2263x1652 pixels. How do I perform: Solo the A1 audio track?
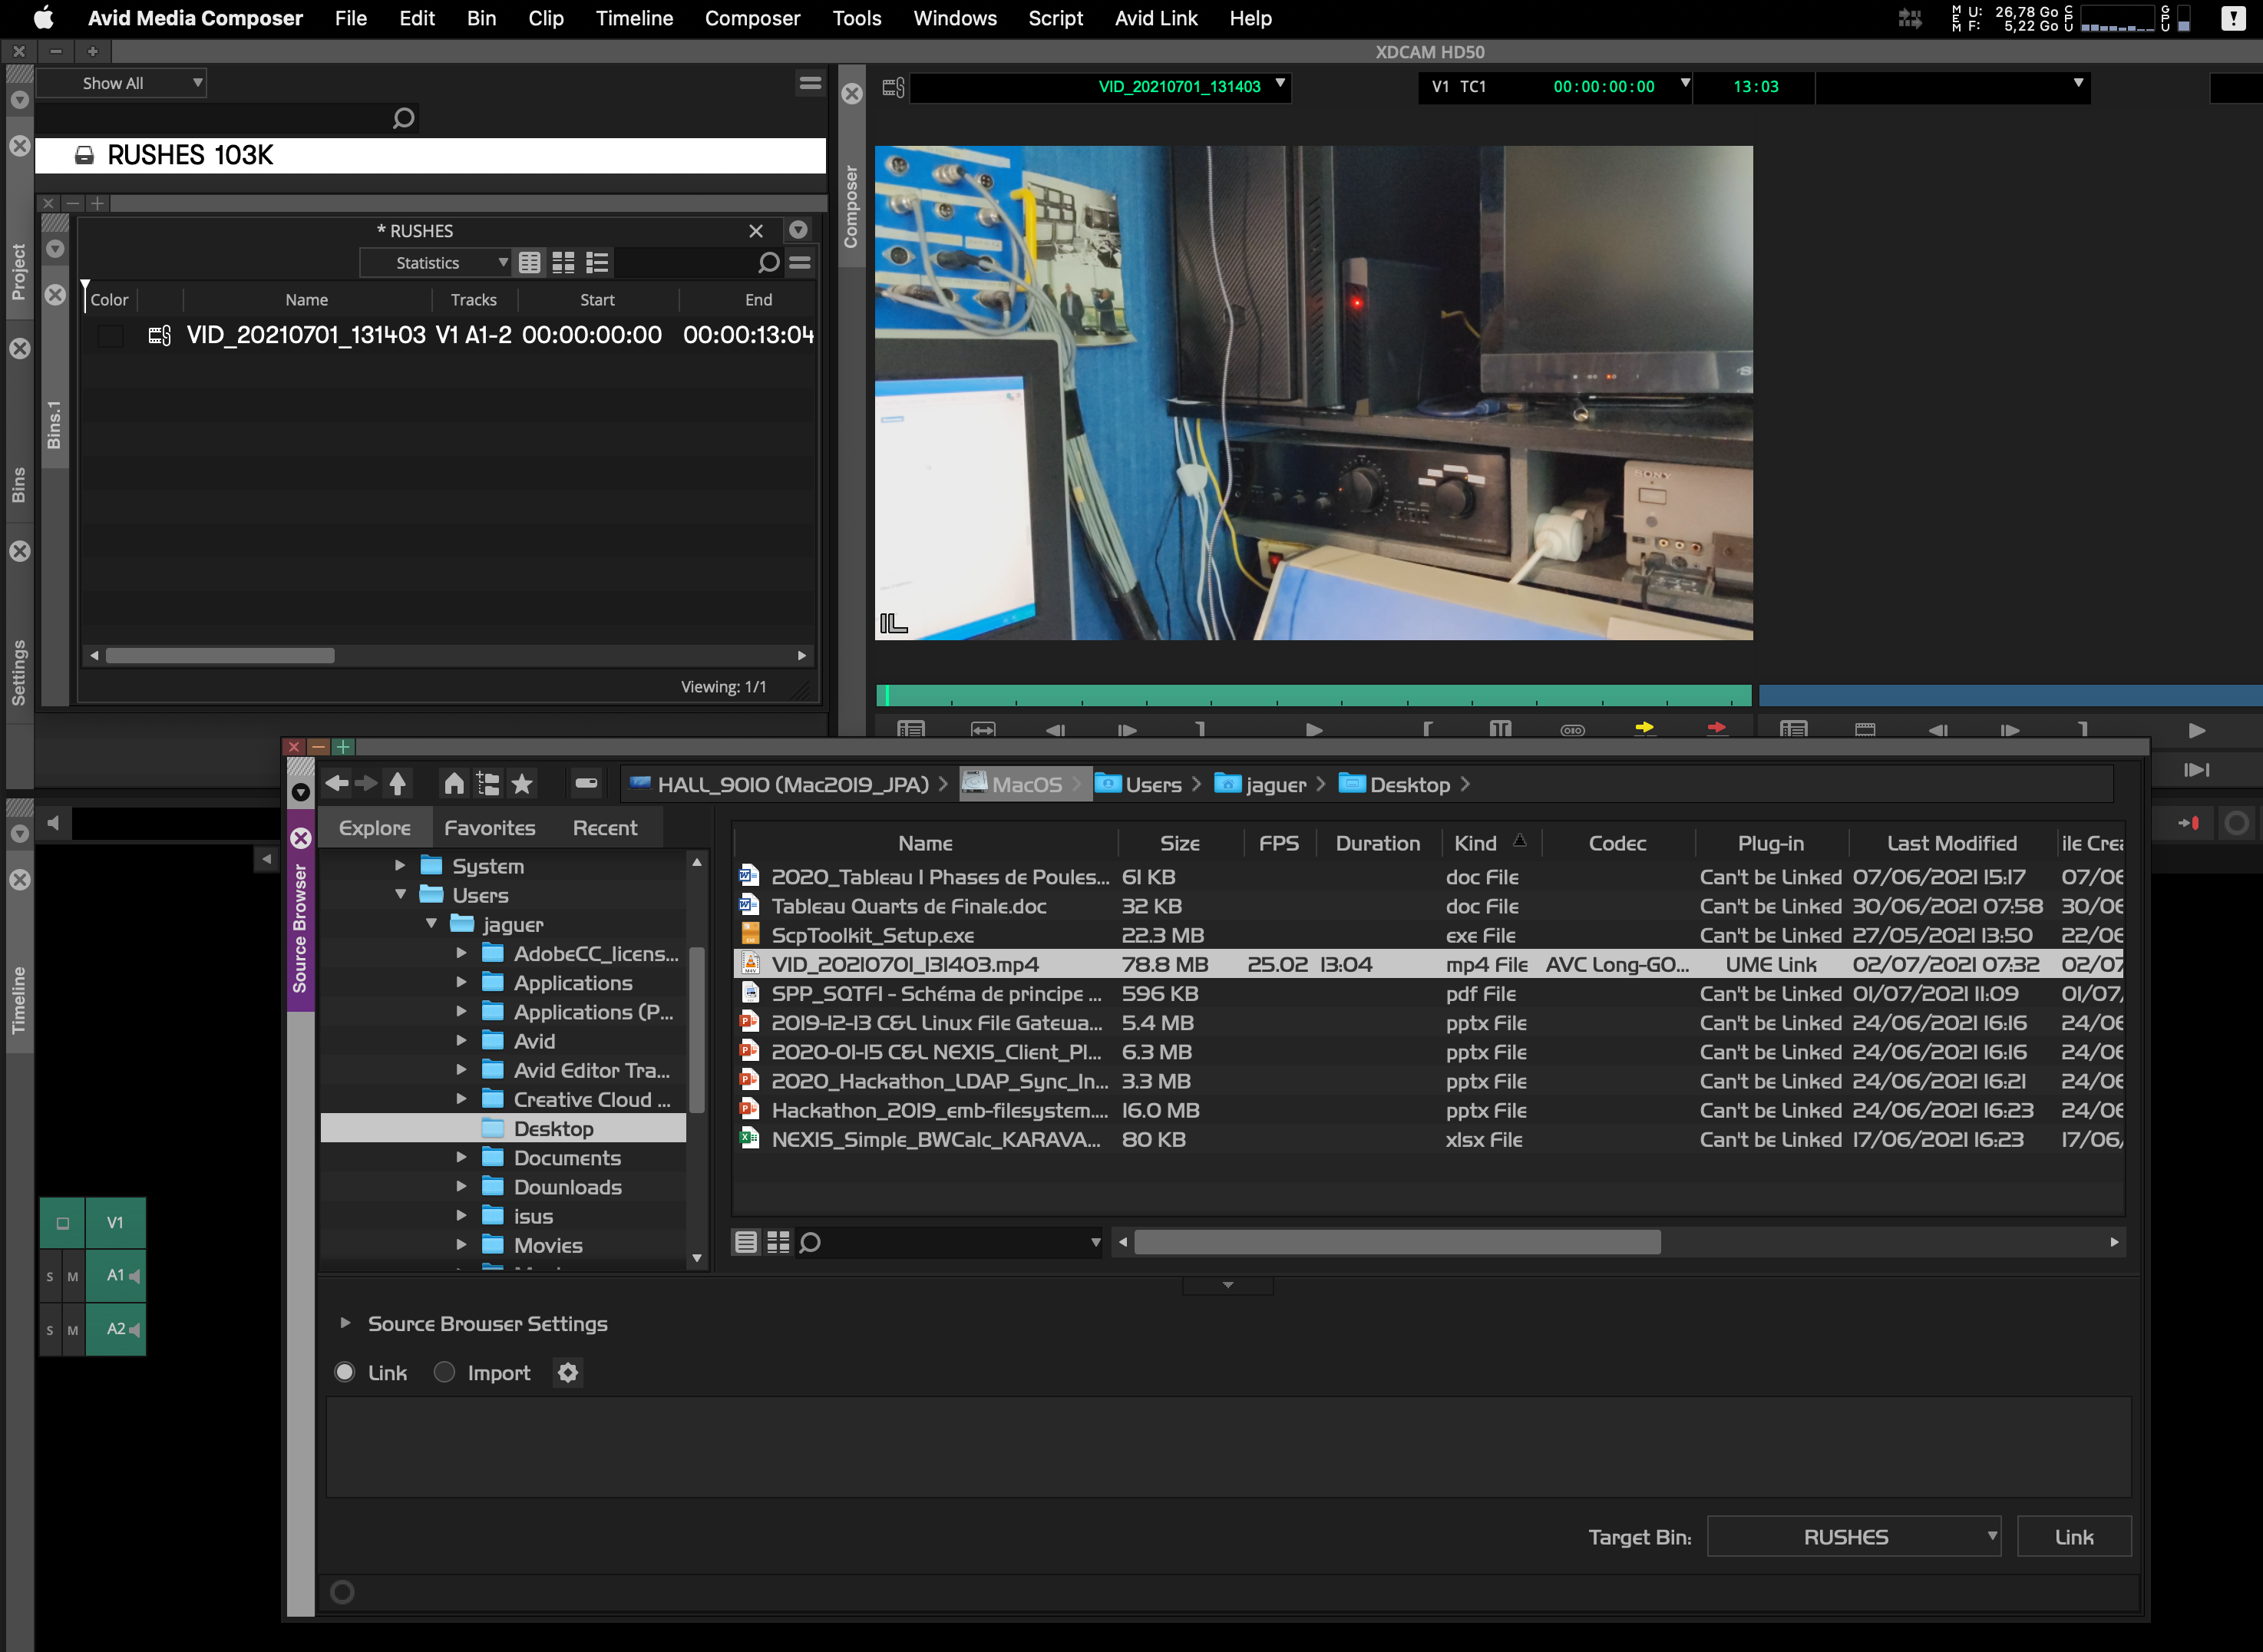[50, 1277]
